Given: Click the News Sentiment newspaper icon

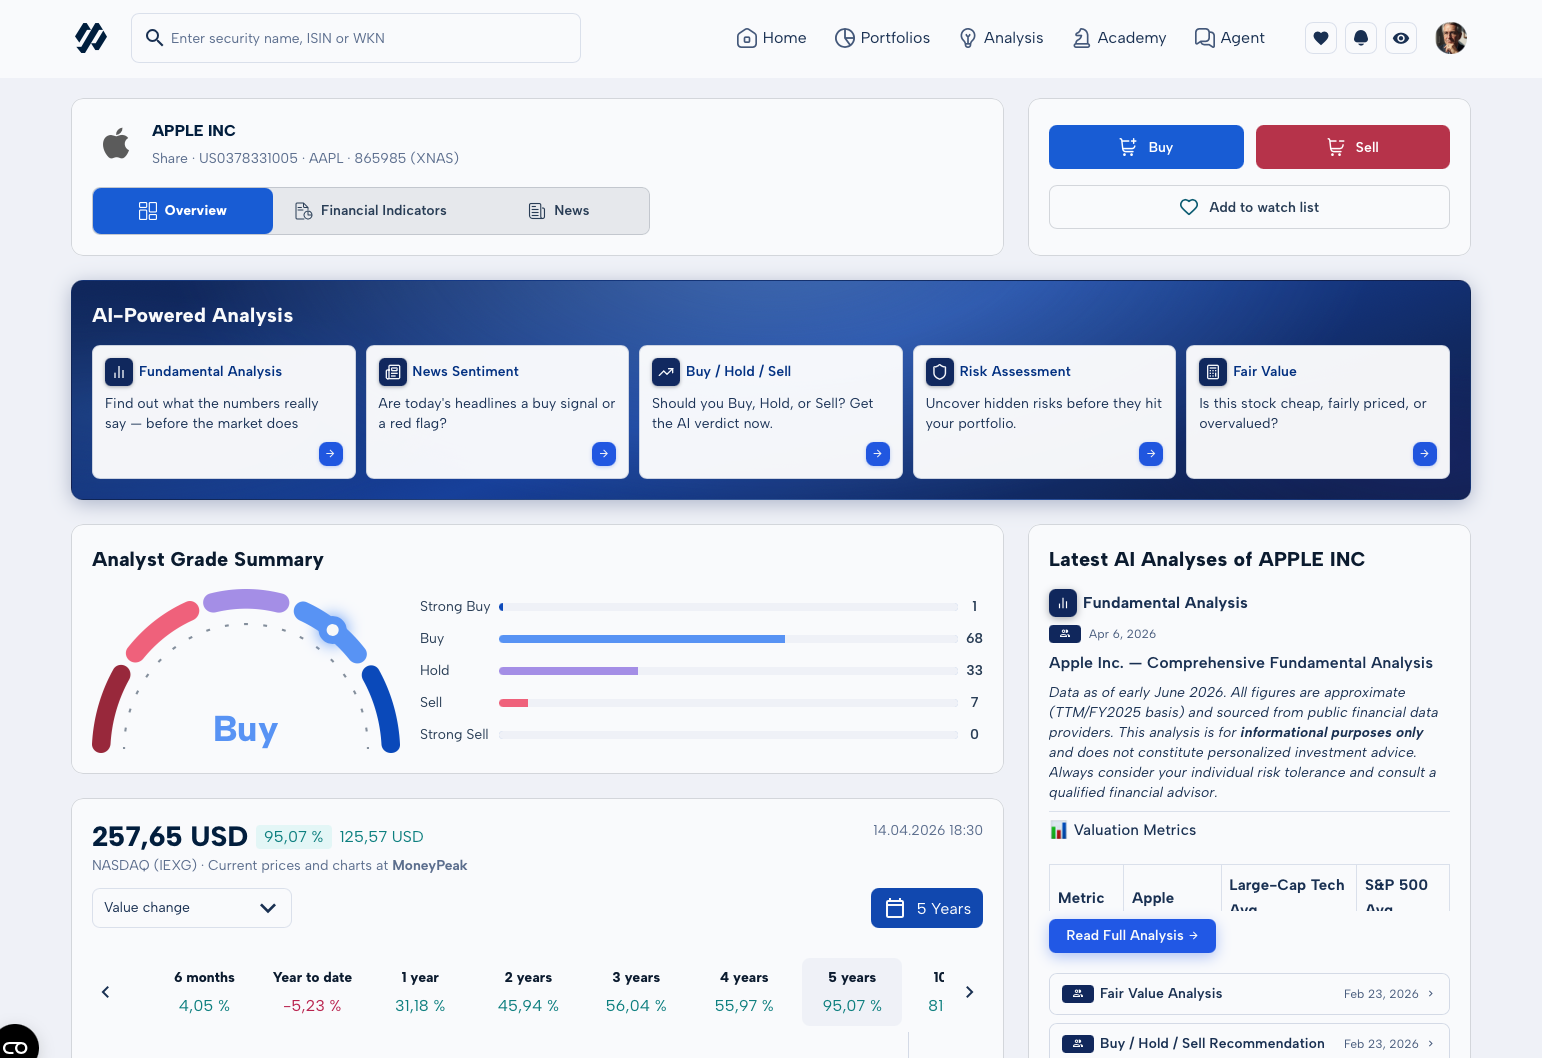Looking at the screenshot, I should point(392,371).
